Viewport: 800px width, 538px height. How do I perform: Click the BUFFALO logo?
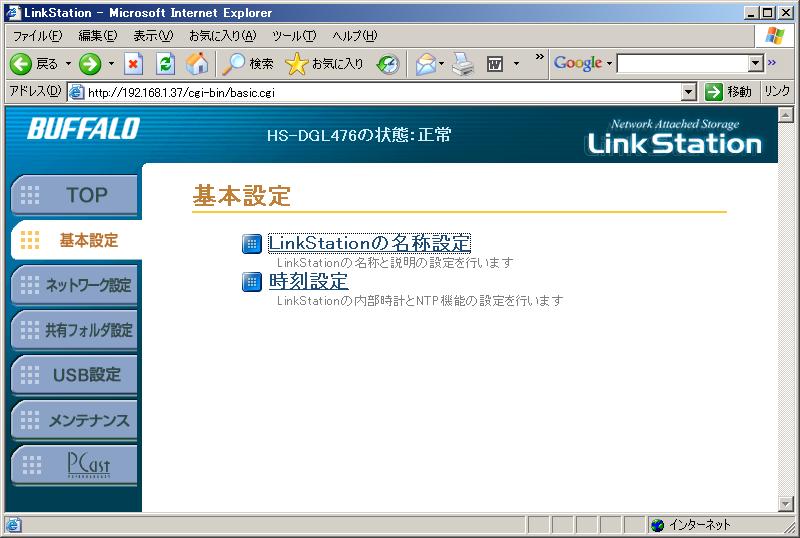point(83,129)
